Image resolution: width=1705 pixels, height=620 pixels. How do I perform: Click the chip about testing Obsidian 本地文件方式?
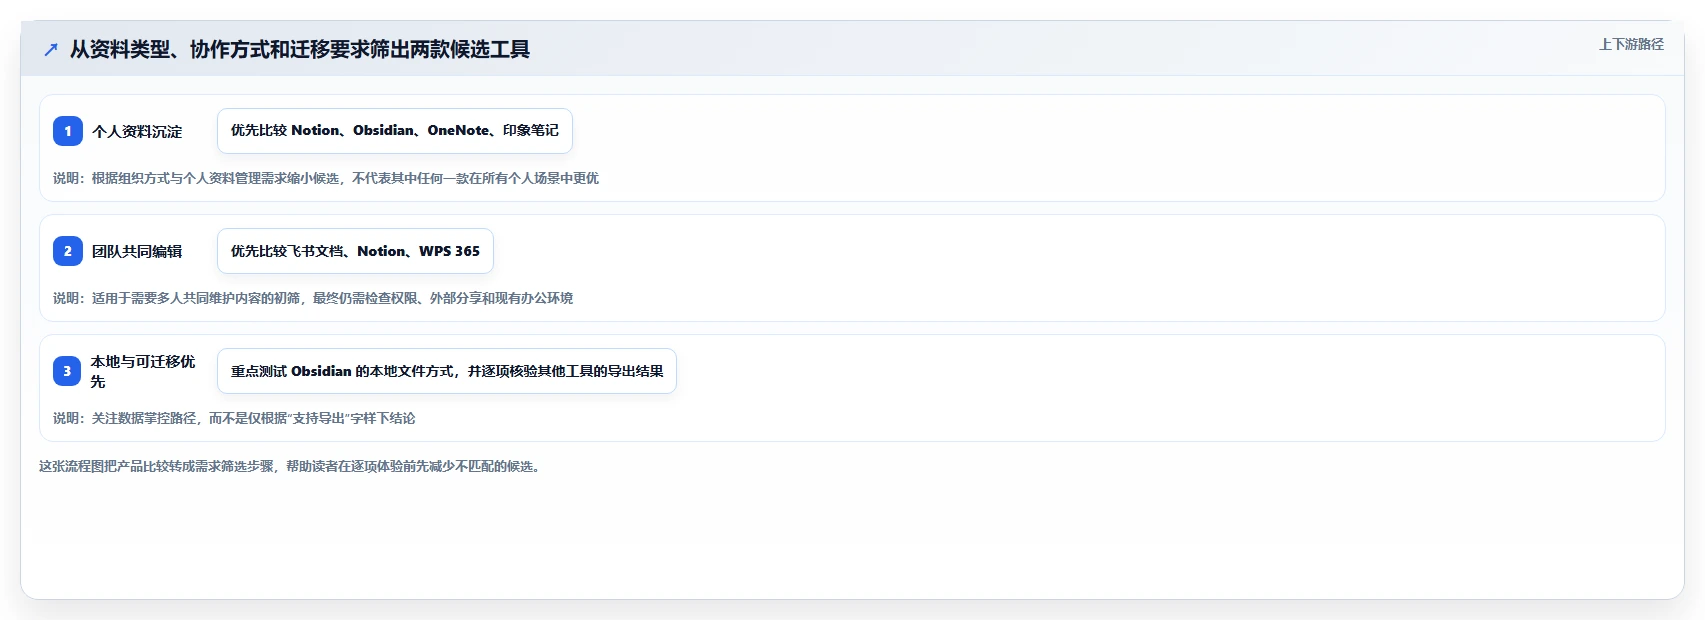447,371
